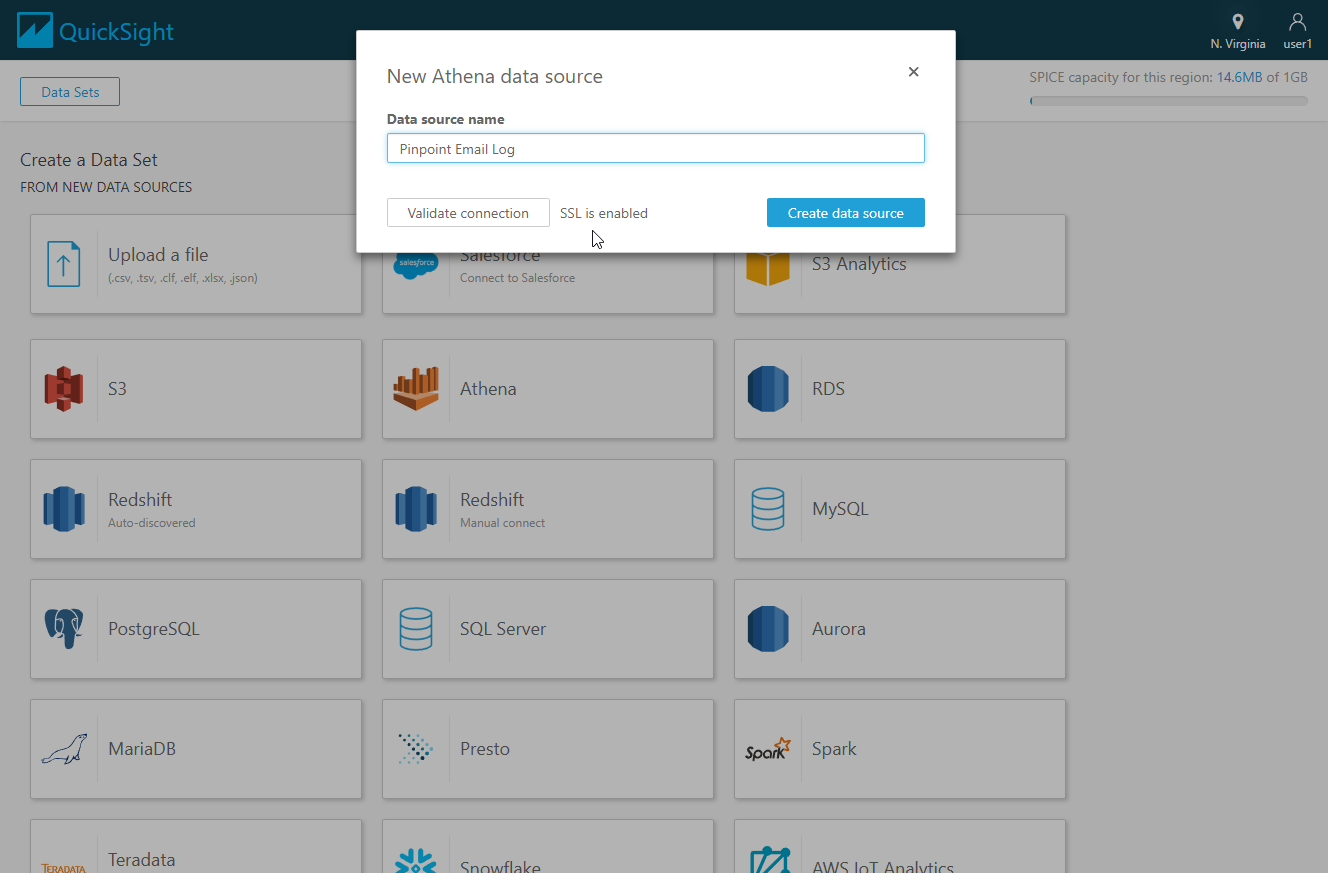Choose the Snowflake icon
Screen dimensions: 1328x873
(x=416, y=862)
